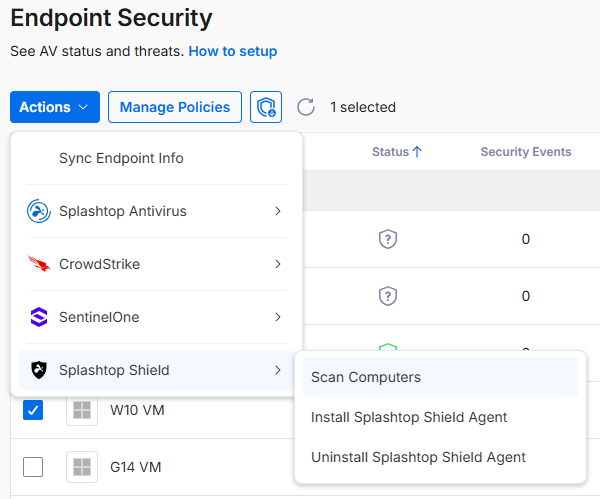Click the first unknown-status shield icon
Image resolution: width=600 pixels, height=499 pixels.
[388, 239]
